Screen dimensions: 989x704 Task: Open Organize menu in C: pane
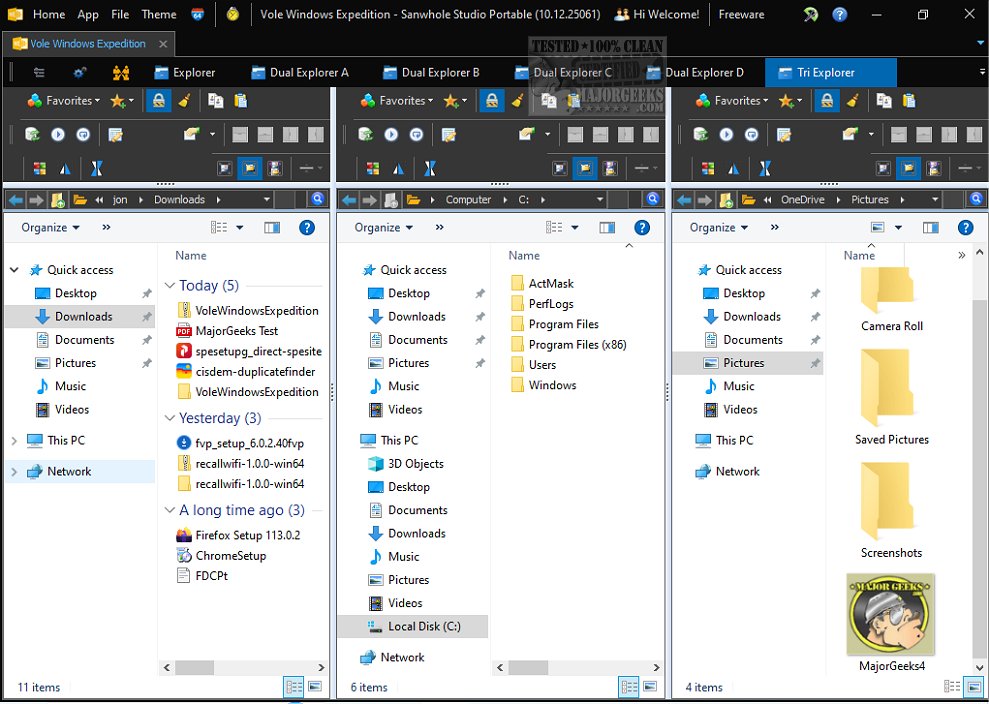[x=383, y=228]
